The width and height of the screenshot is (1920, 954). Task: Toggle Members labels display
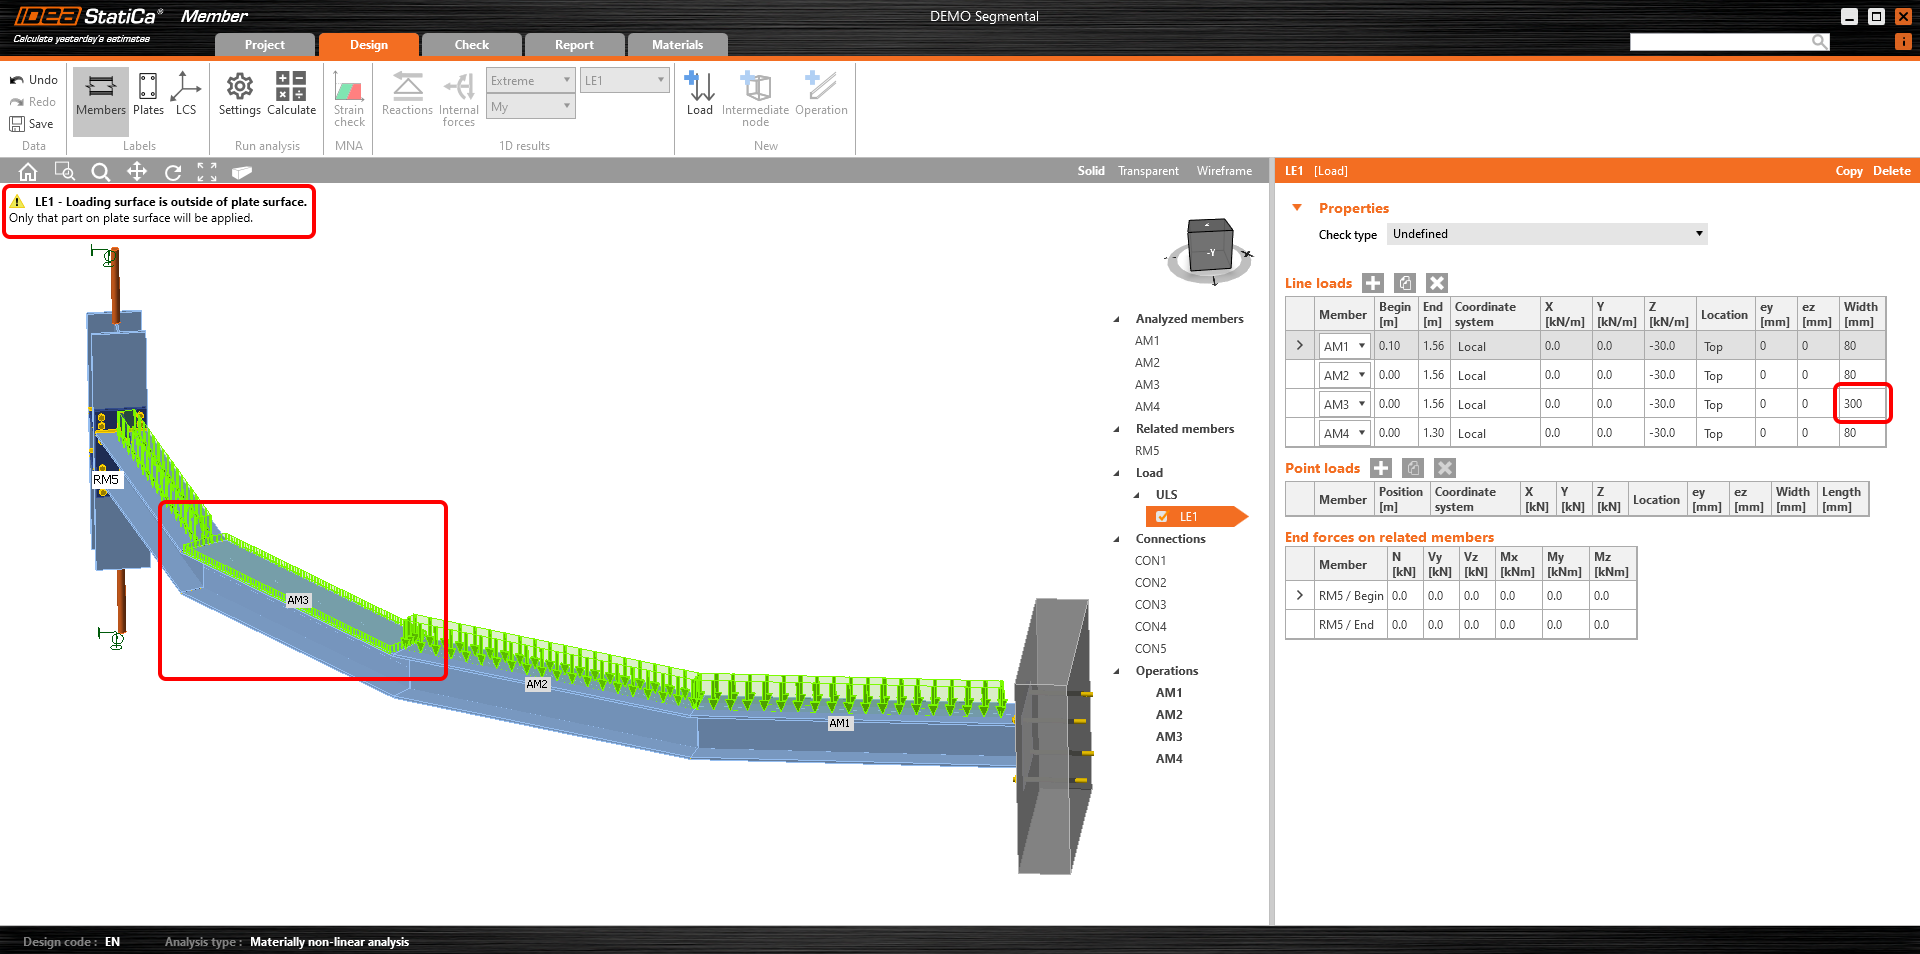[101, 94]
